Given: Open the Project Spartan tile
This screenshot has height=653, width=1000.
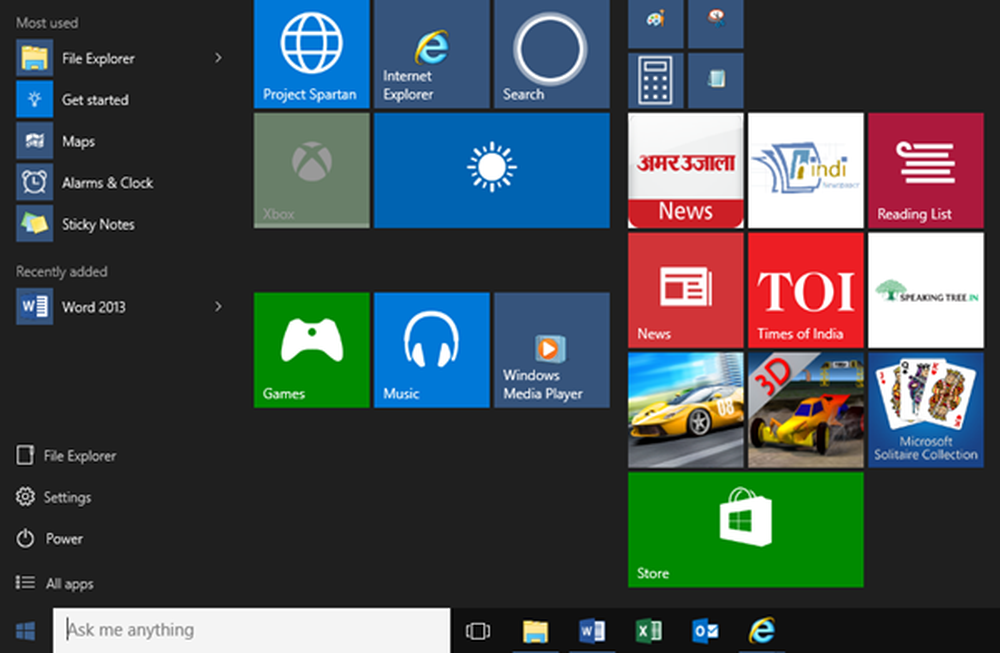Looking at the screenshot, I should tap(311, 54).
